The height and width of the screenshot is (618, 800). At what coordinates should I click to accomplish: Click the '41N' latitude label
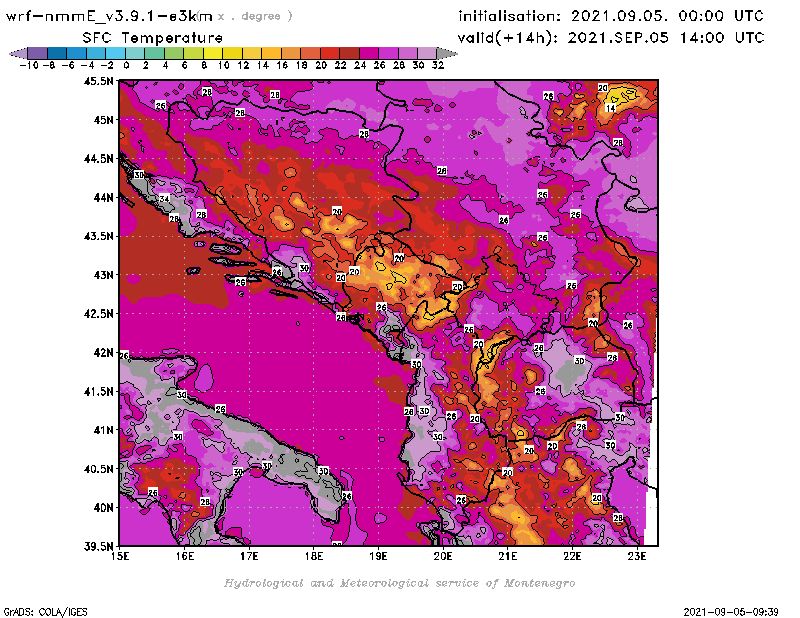click(103, 430)
